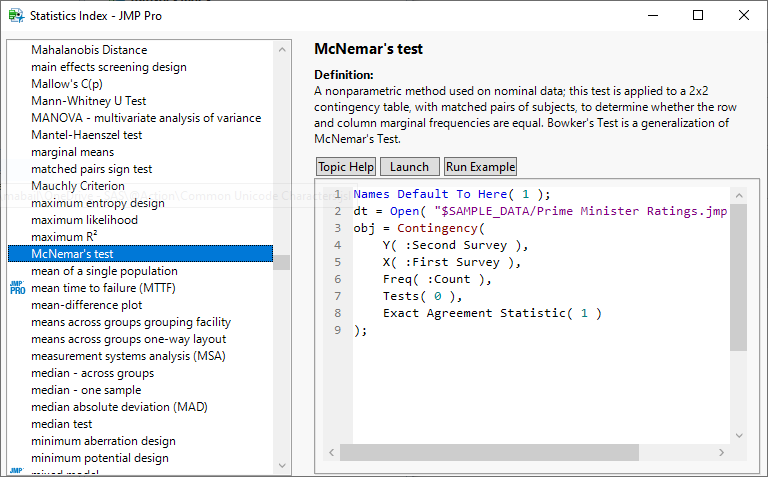Open Topic Help for McNemar's test

point(346,167)
